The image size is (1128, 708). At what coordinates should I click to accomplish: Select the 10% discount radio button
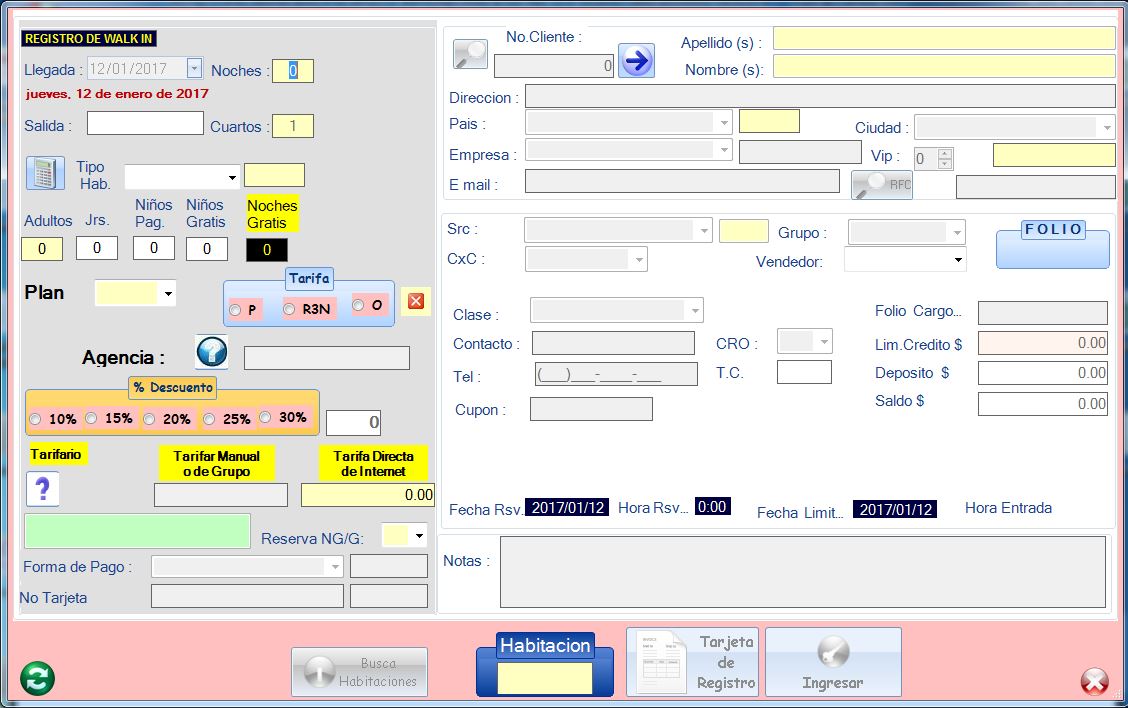(x=36, y=419)
